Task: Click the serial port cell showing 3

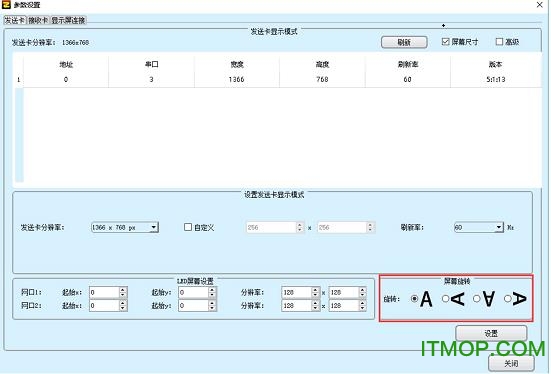Action: tap(151, 79)
